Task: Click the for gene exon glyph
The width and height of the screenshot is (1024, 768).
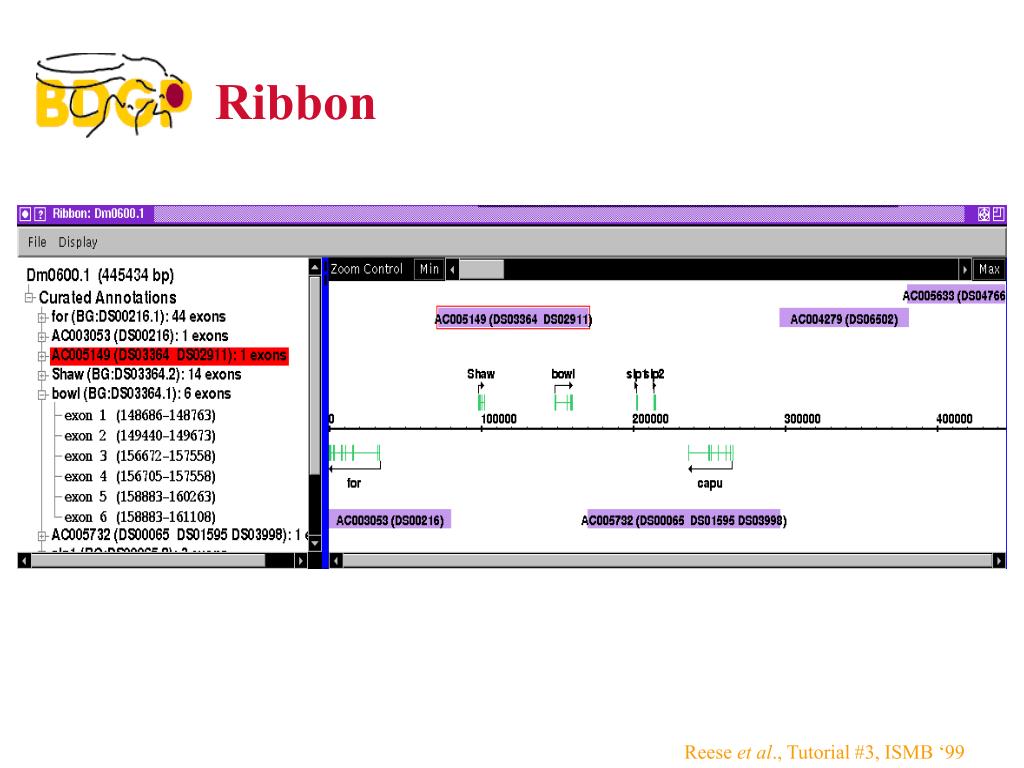Action: 355,452
